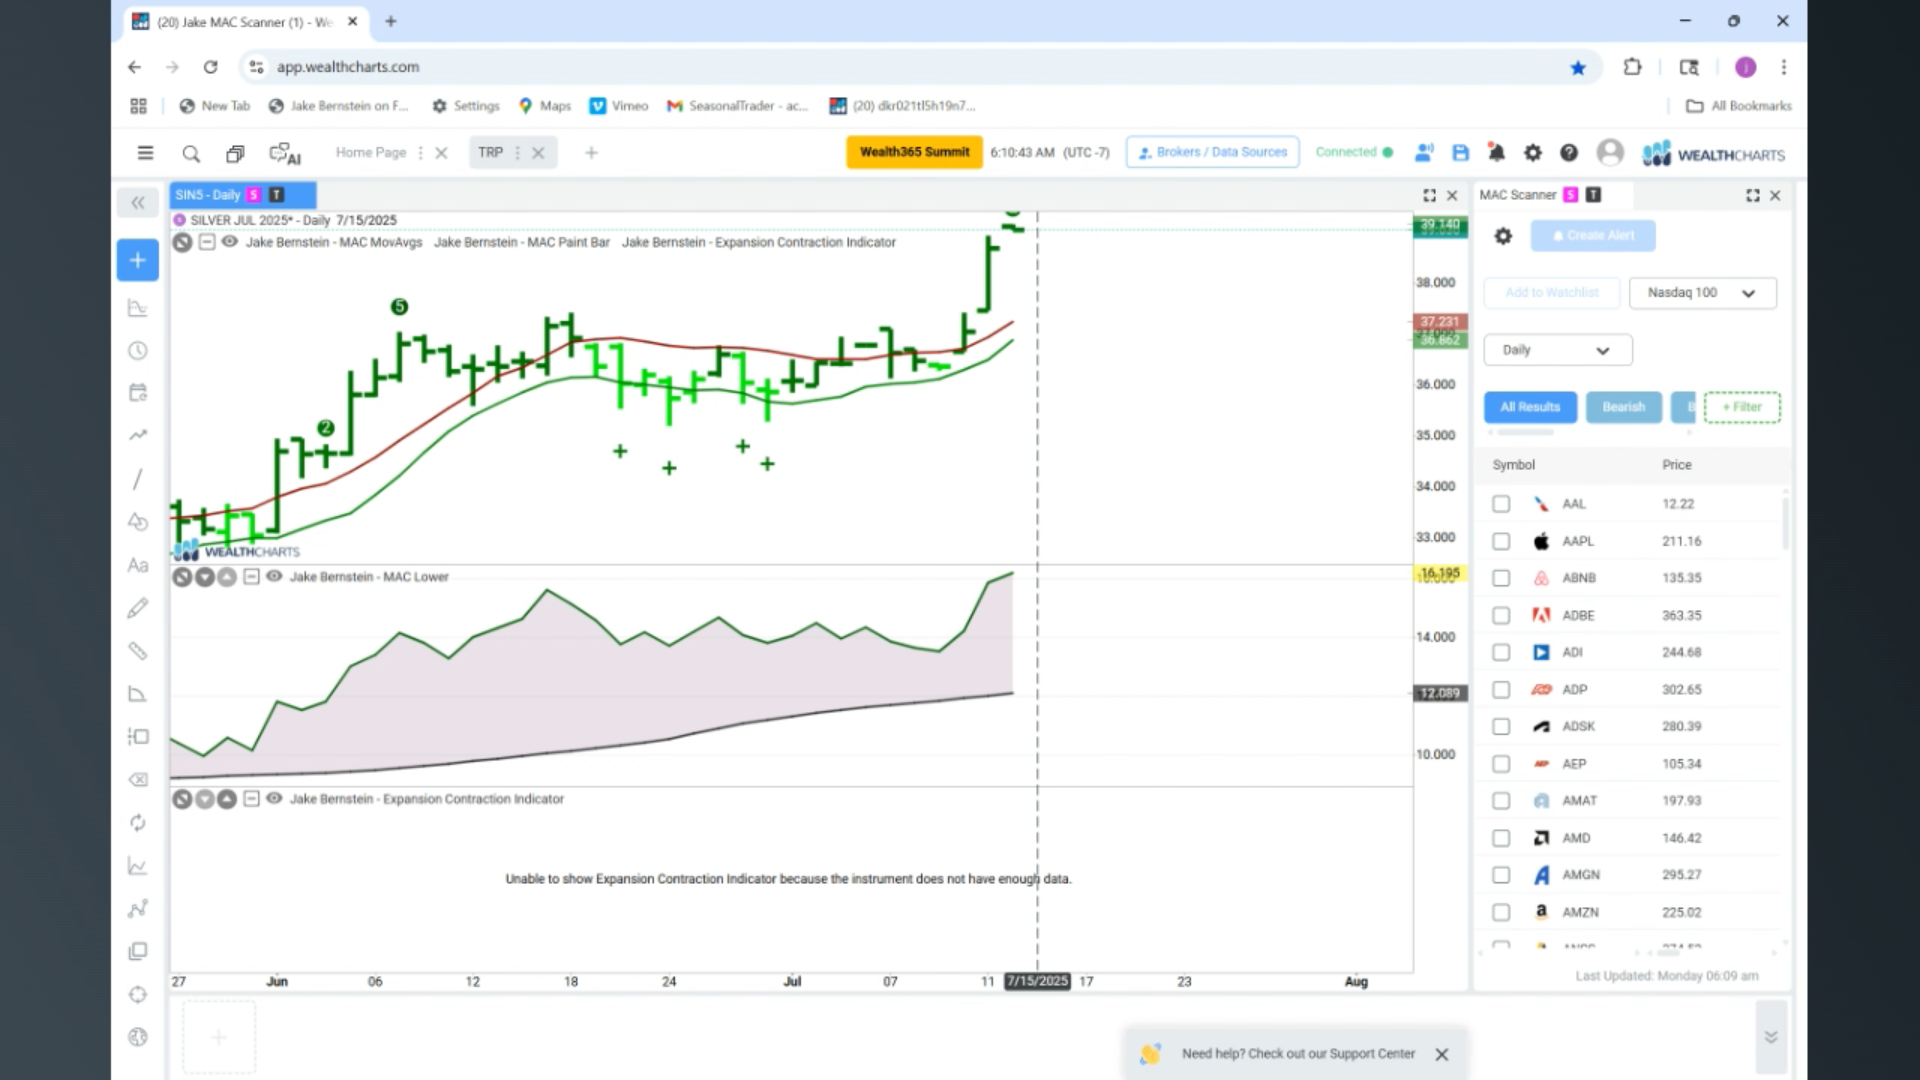Tick the AMD checkbox

(x=1501, y=838)
